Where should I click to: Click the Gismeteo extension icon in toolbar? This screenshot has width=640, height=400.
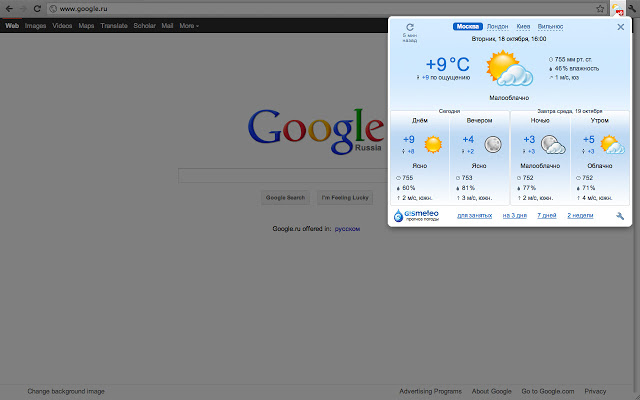(x=618, y=9)
